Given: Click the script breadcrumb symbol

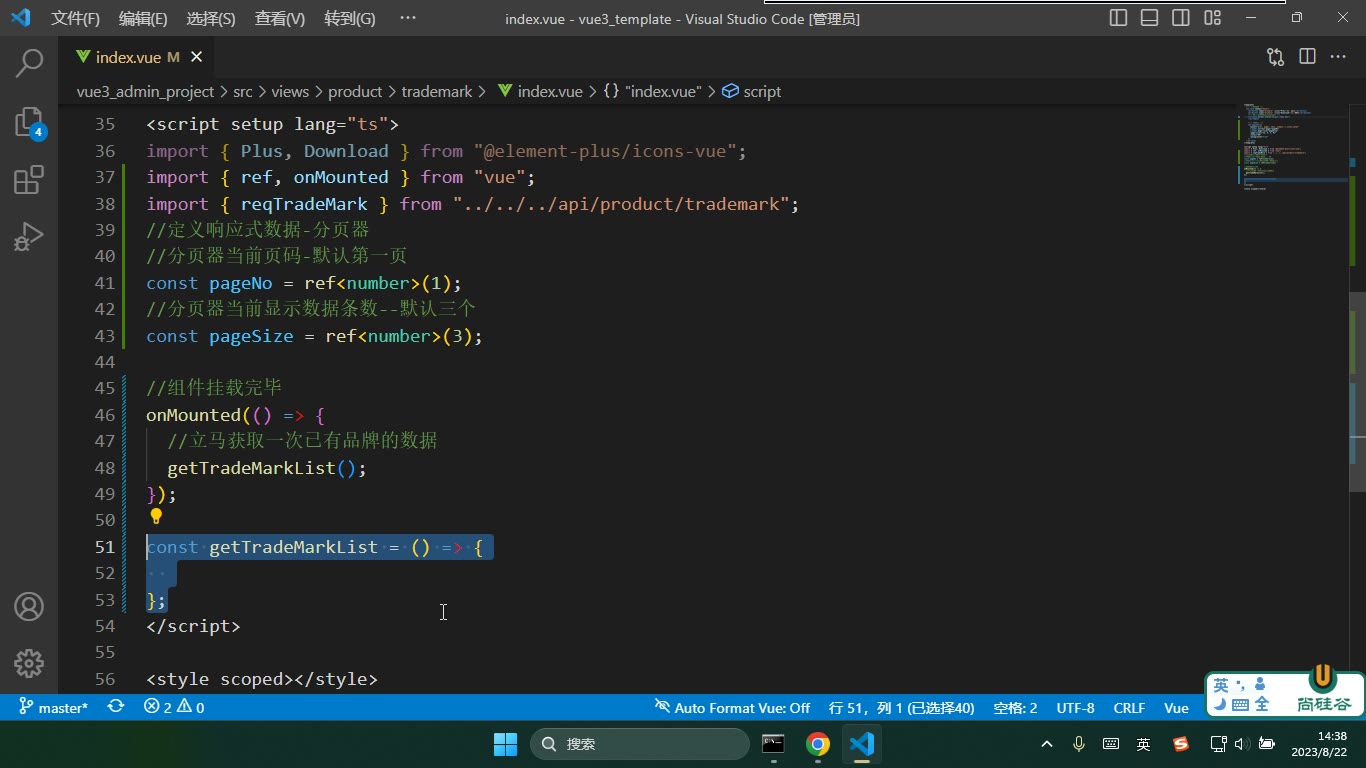Looking at the screenshot, I should [x=751, y=91].
